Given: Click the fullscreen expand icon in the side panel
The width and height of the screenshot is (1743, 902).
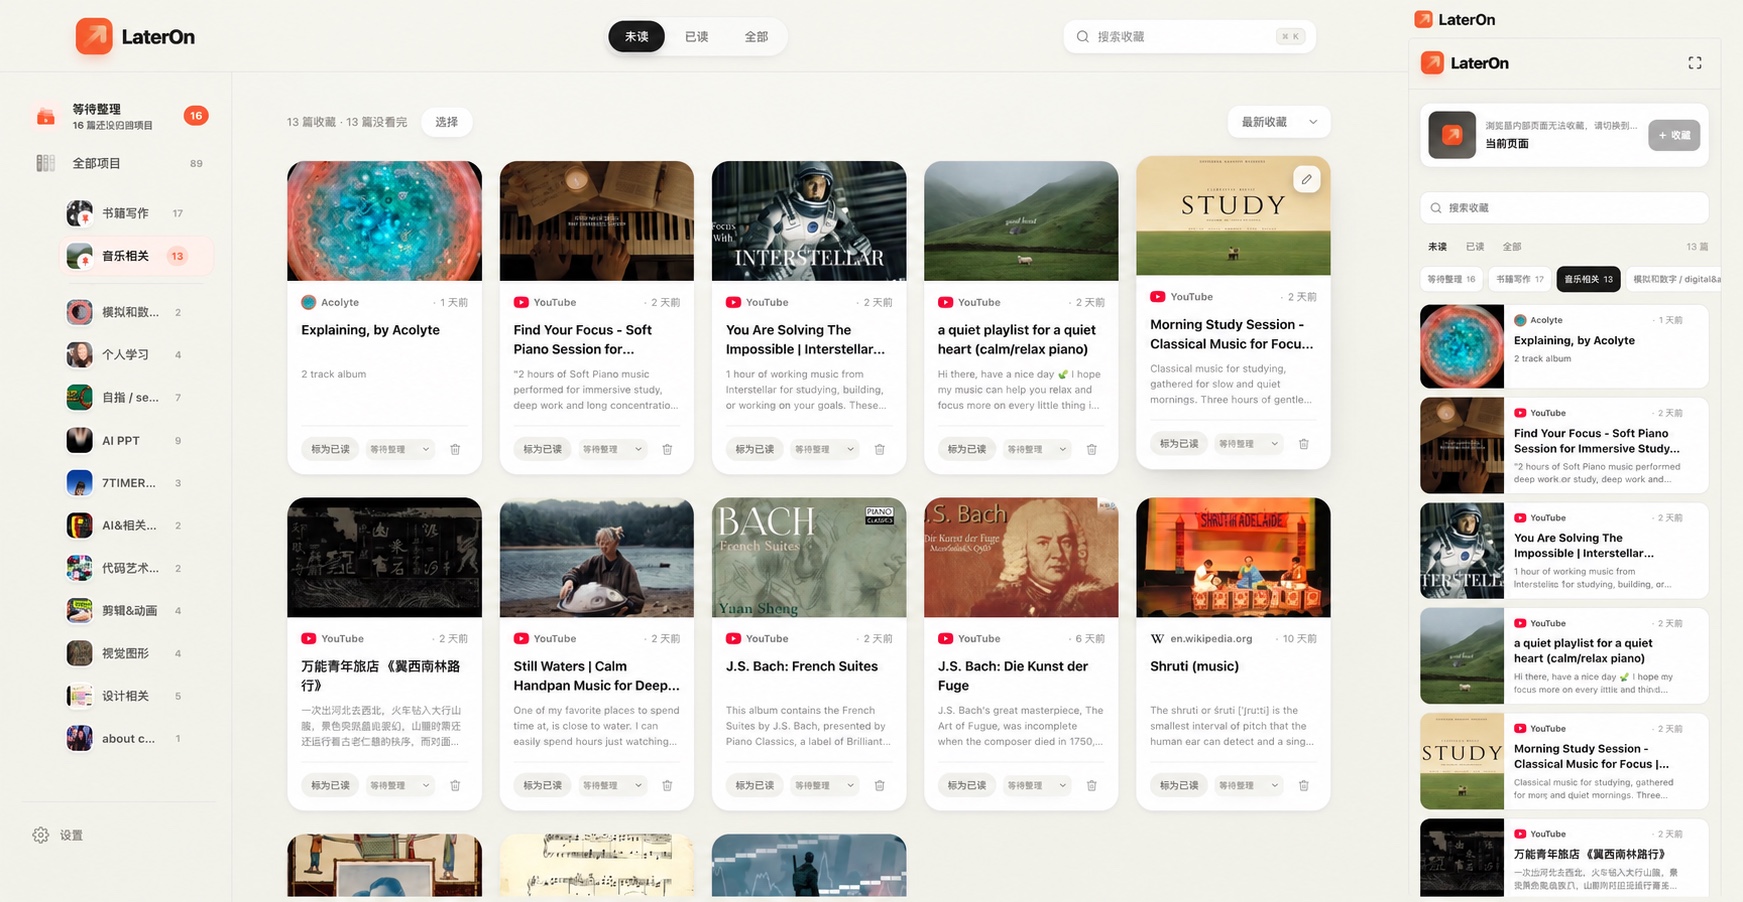Looking at the screenshot, I should pyautogui.click(x=1695, y=63).
